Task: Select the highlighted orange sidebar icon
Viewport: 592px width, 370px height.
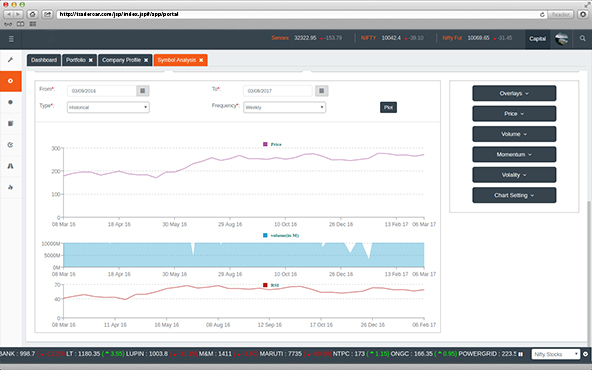Action: [x=11, y=81]
